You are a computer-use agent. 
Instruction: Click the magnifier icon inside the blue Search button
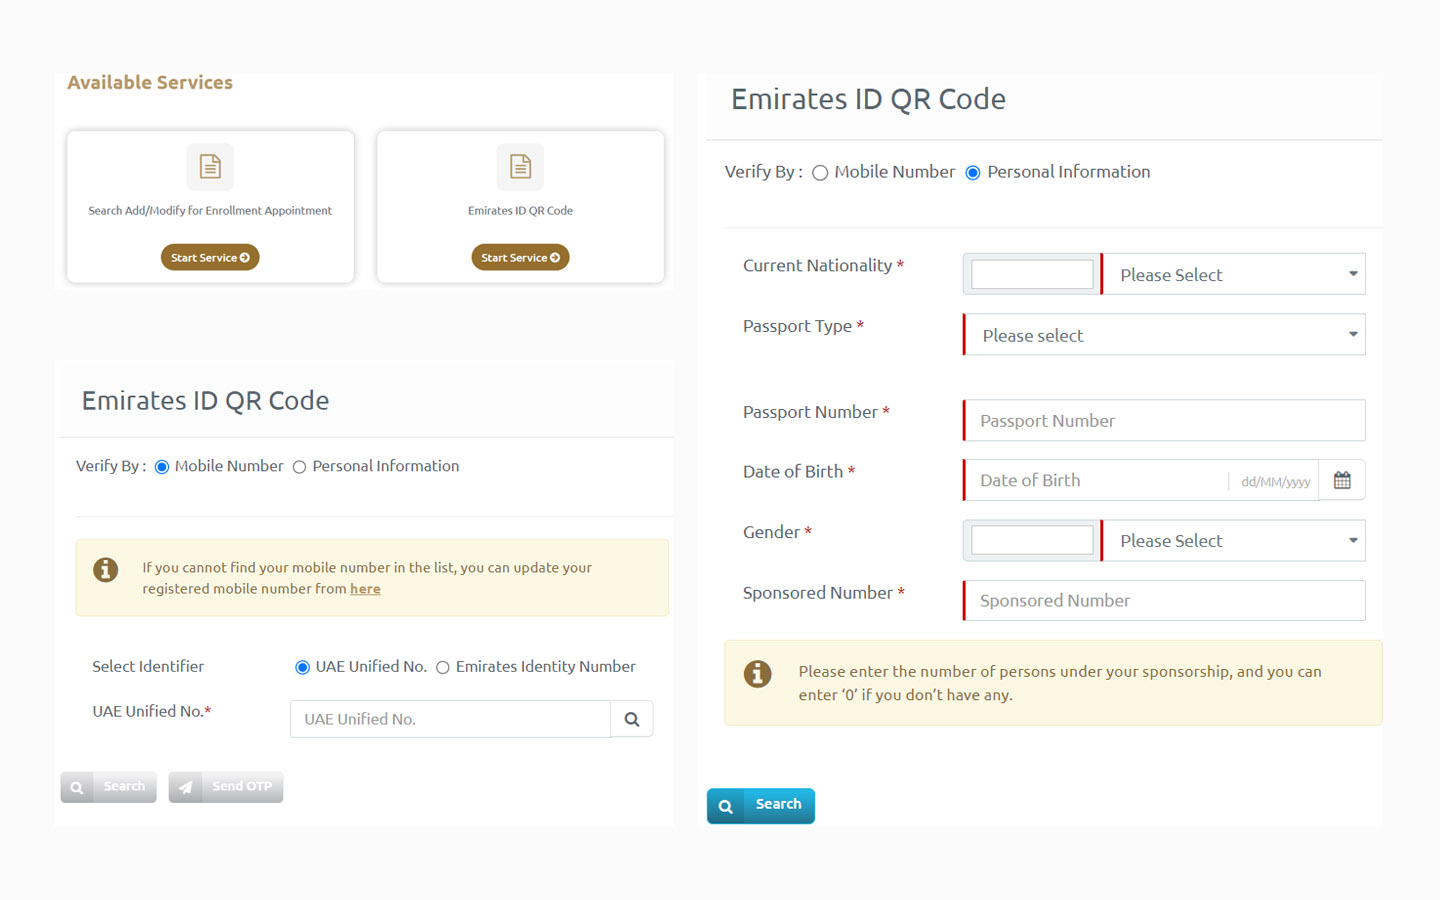click(725, 805)
